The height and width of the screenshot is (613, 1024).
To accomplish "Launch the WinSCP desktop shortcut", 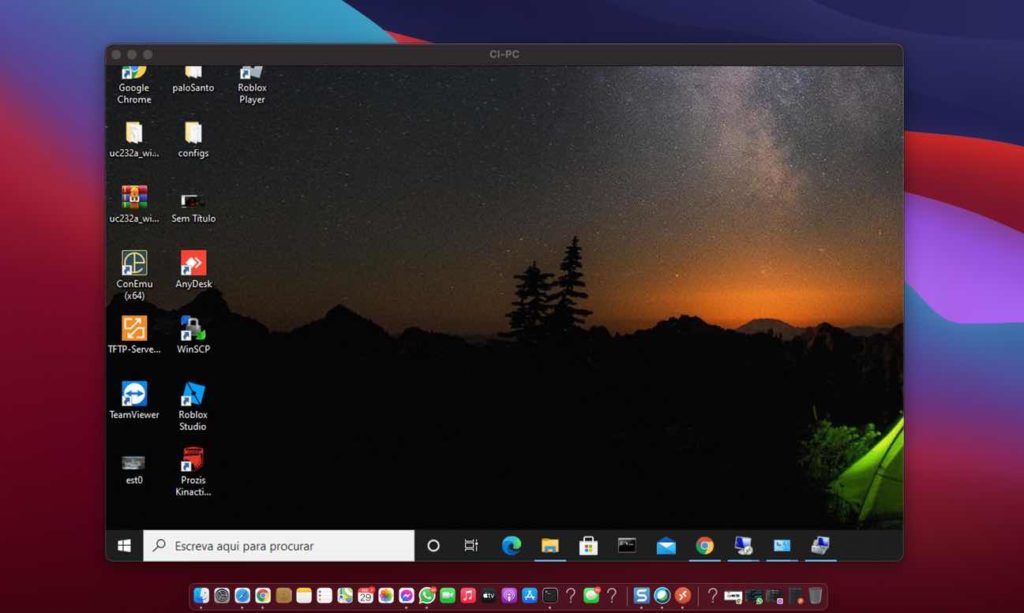I will pyautogui.click(x=193, y=335).
